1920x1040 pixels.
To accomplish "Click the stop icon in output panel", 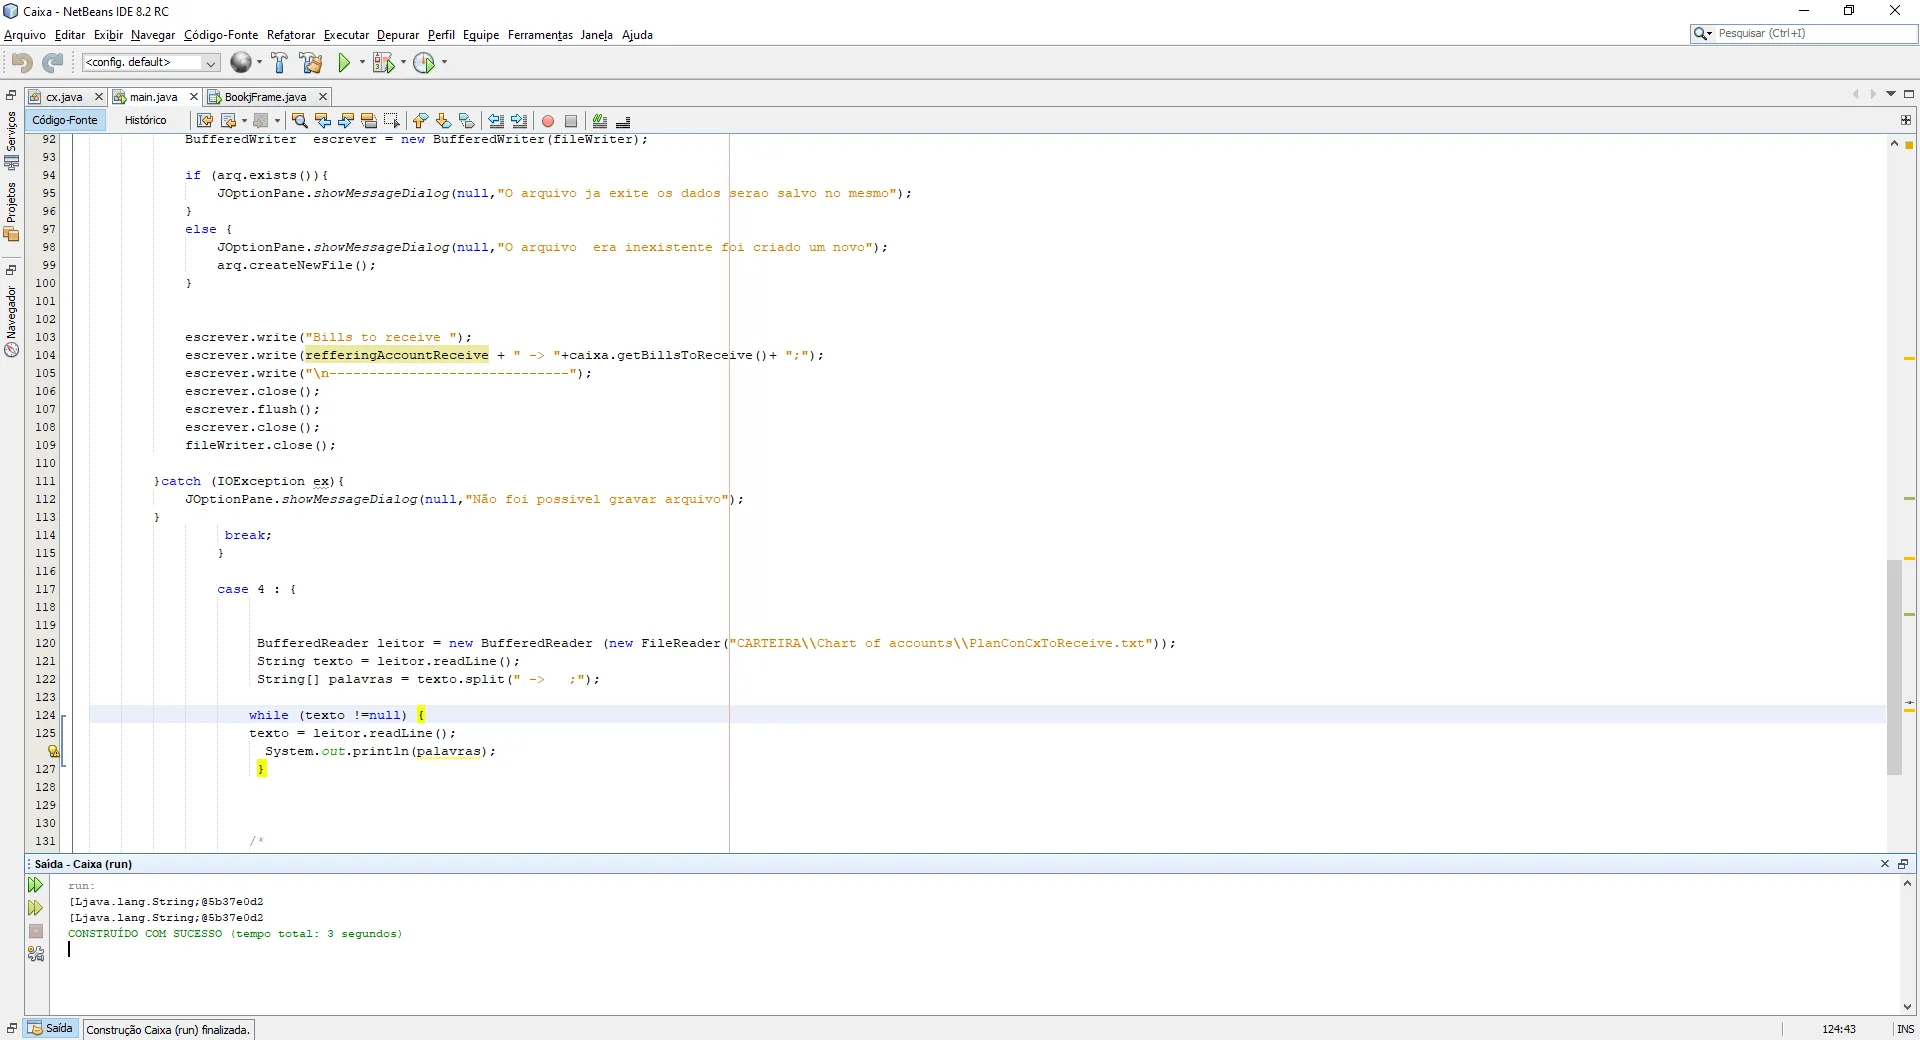I will pyautogui.click(x=36, y=931).
